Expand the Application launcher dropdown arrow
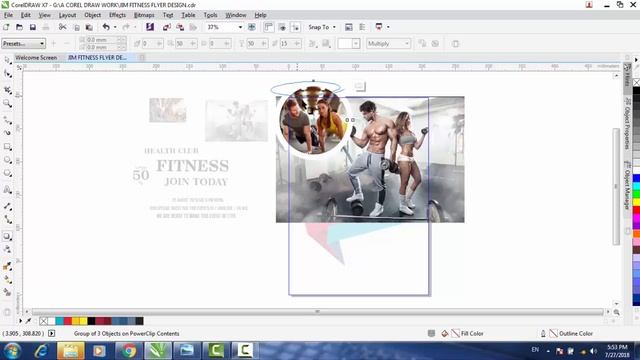The image size is (640, 360). coord(388,27)
